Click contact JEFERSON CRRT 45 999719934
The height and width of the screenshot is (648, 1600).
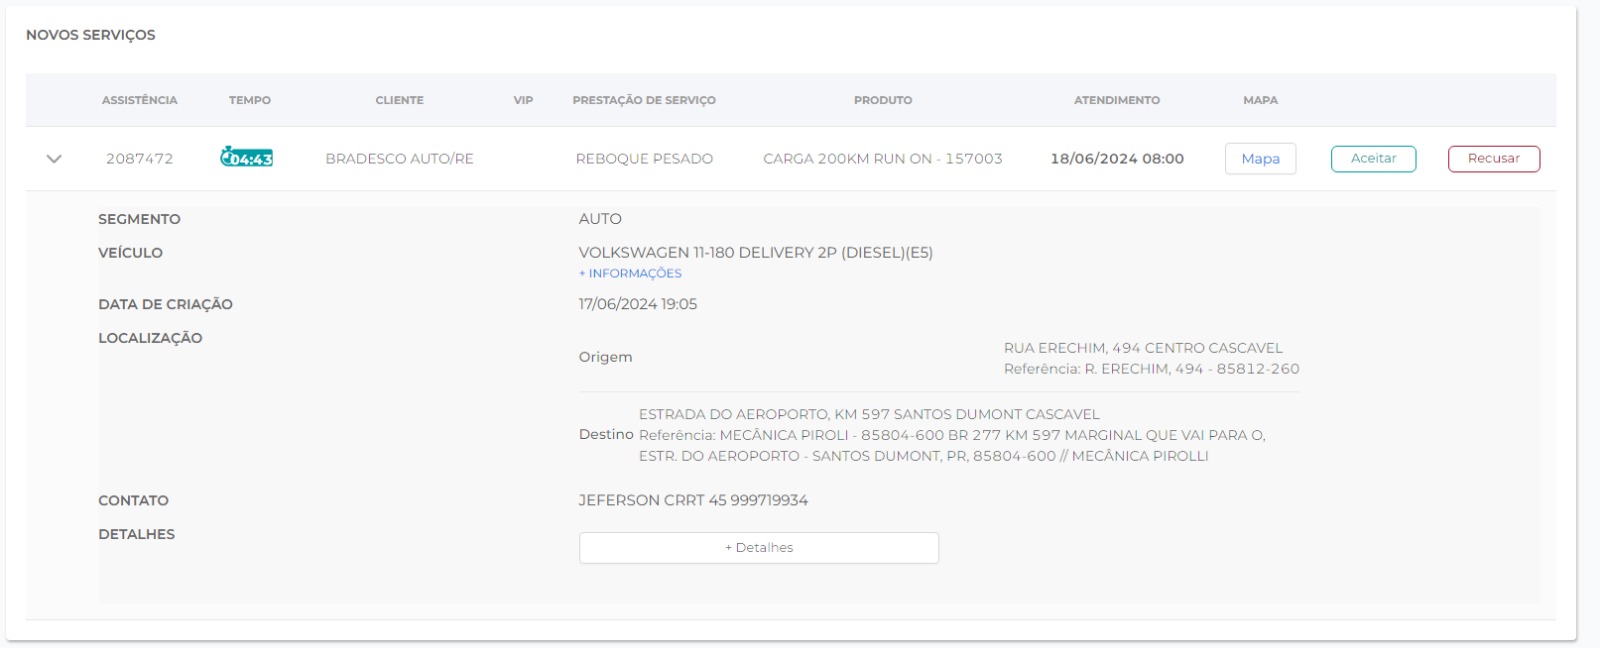(693, 500)
